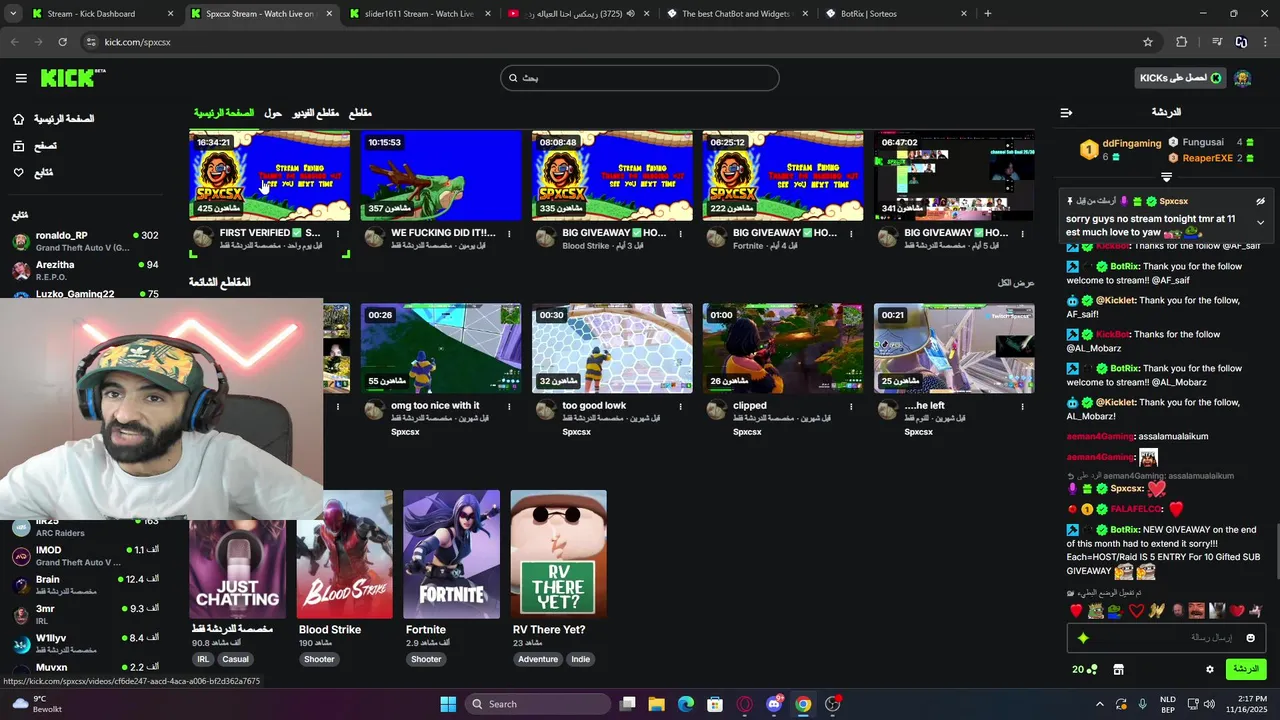Open Arezitha channel in sidebar
Image resolution: width=1280 pixels, height=720 pixels.
pos(85,270)
